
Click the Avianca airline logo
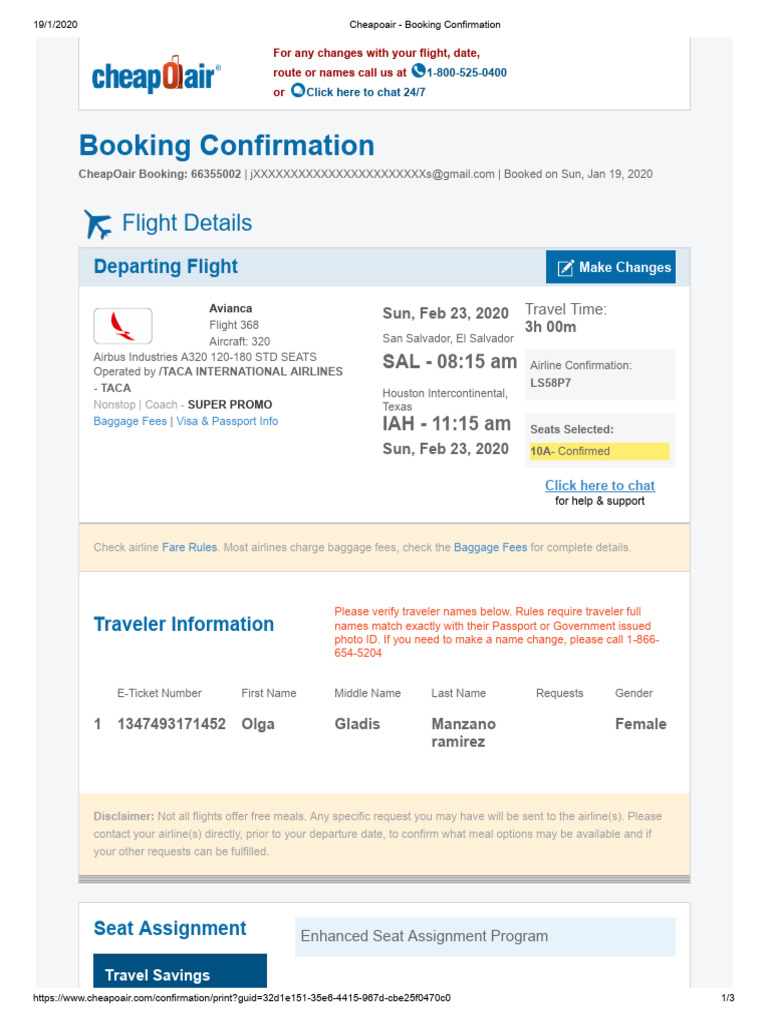pyautogui.click(x=123, y=326)
